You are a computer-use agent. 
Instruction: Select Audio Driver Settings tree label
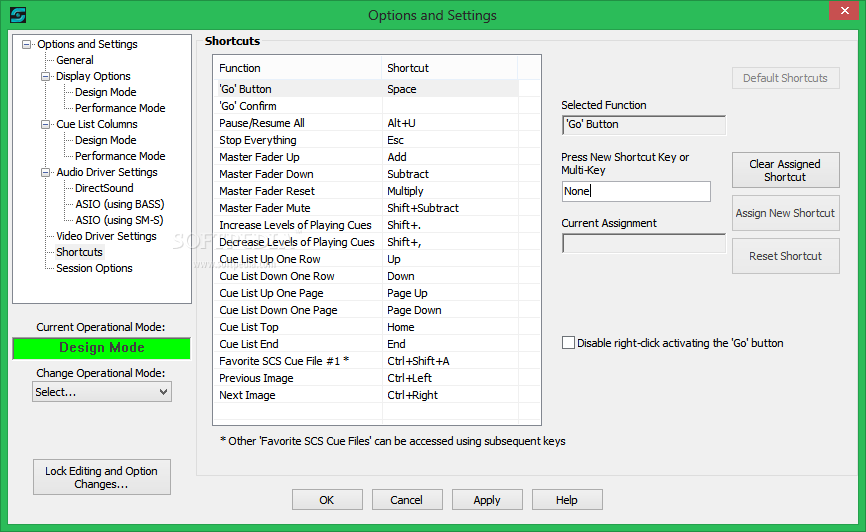click(107, 172)
